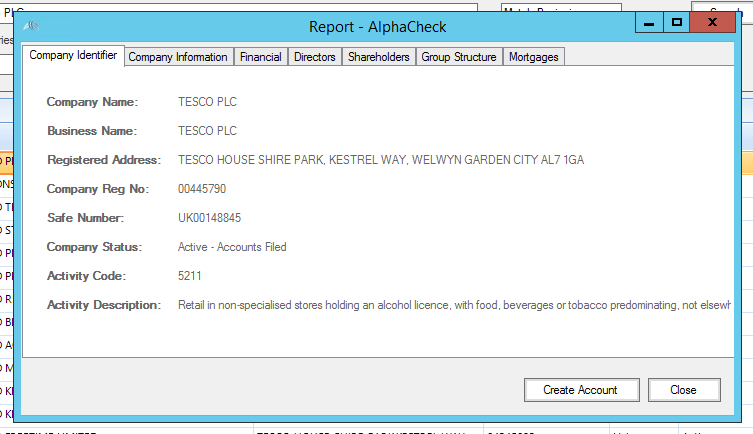
Task: Click the Activity Description: label
Action: (104, 305)
